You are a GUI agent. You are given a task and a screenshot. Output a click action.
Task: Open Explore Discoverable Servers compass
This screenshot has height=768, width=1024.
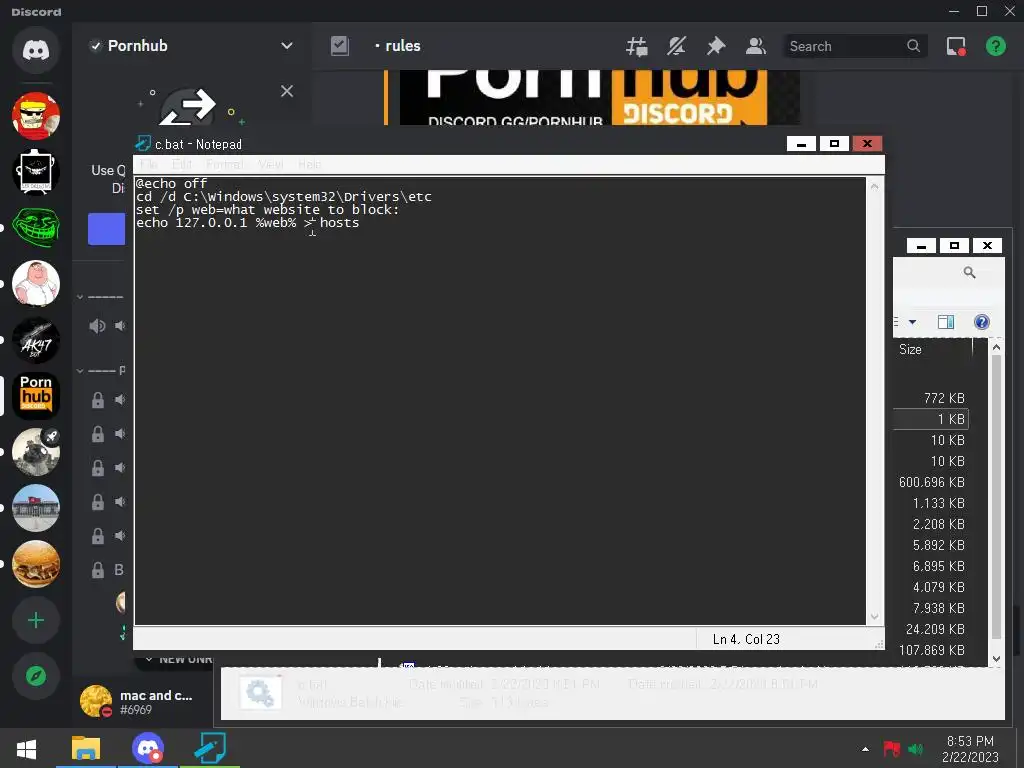(36, 676)
